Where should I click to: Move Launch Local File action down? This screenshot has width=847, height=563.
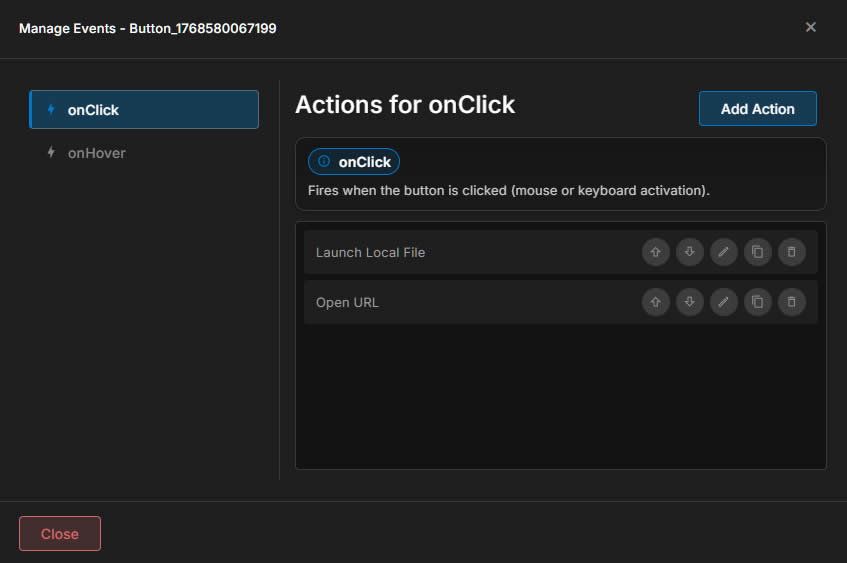point(689,252)
